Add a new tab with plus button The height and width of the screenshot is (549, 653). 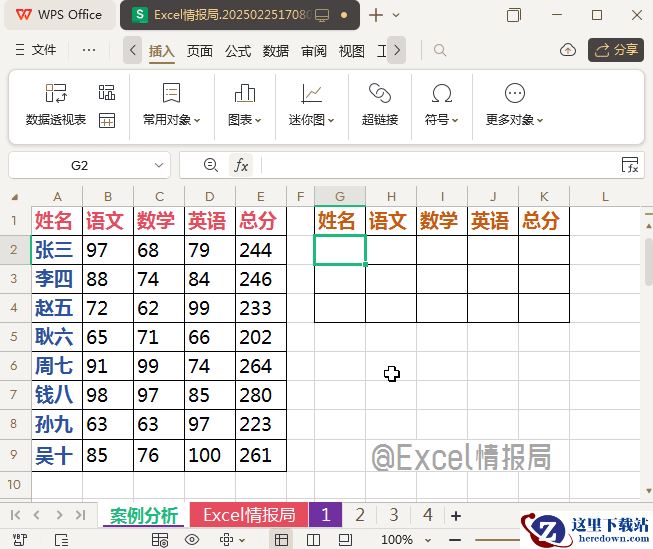(x=376, y=15)
